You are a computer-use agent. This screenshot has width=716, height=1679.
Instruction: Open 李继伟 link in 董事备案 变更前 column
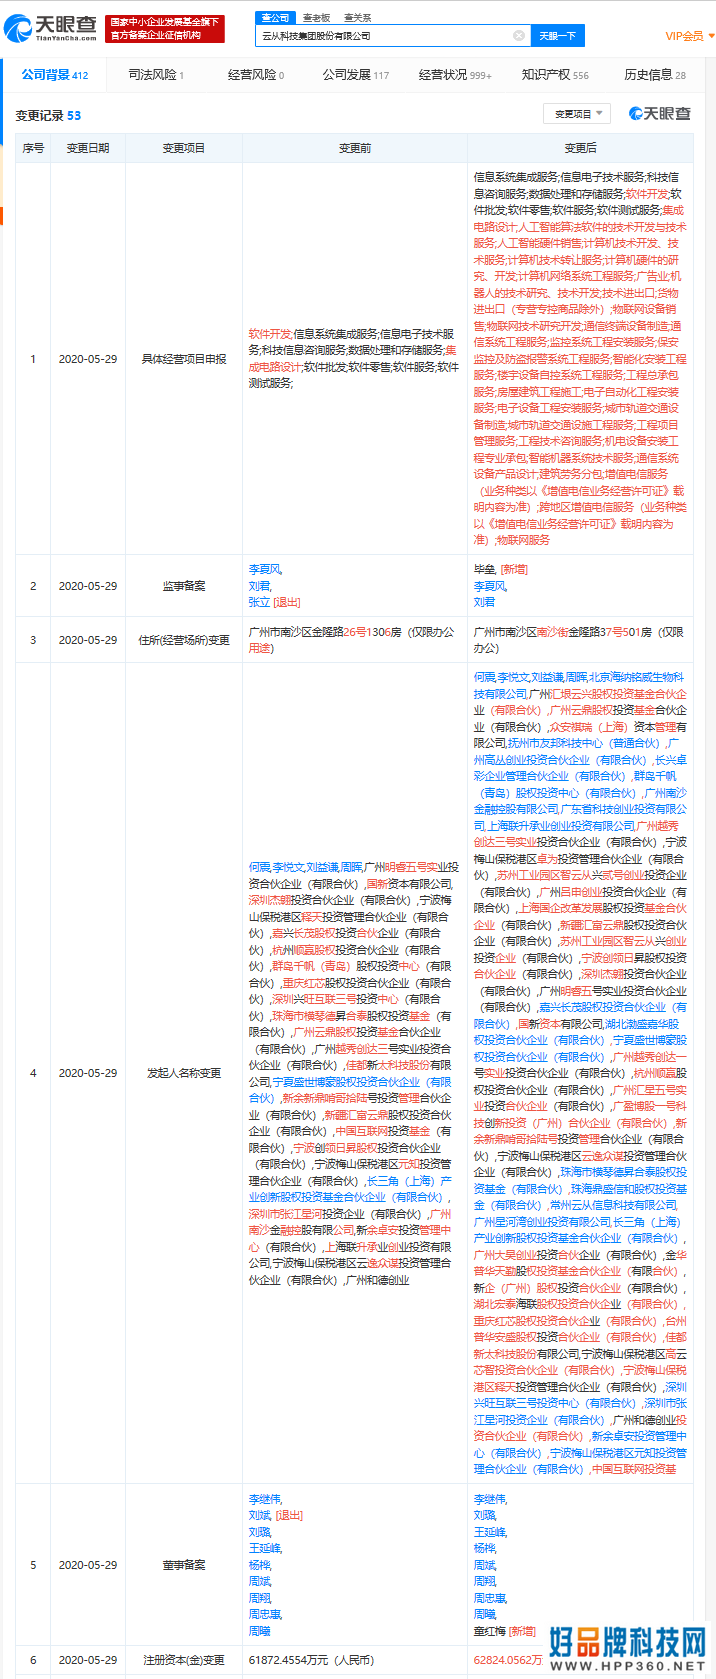[x=265, y=1499]
